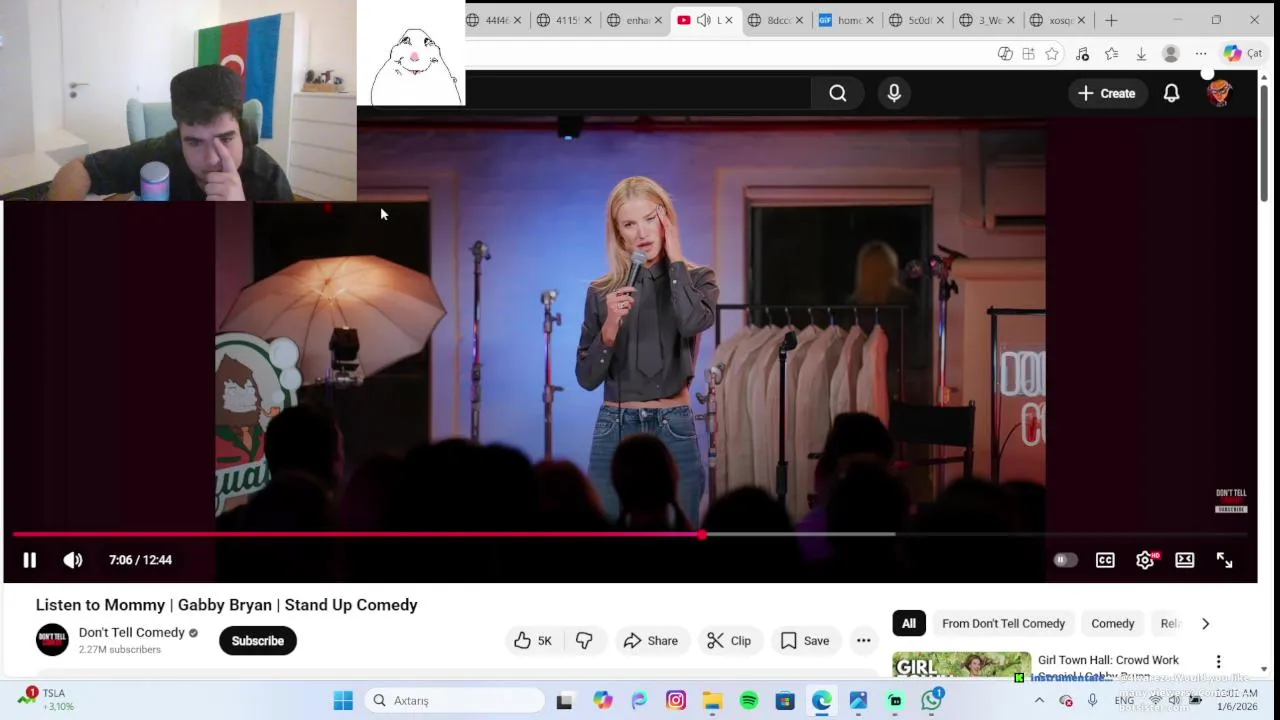
Task: Like the video (5K thumbs up)
Action: 533,641
